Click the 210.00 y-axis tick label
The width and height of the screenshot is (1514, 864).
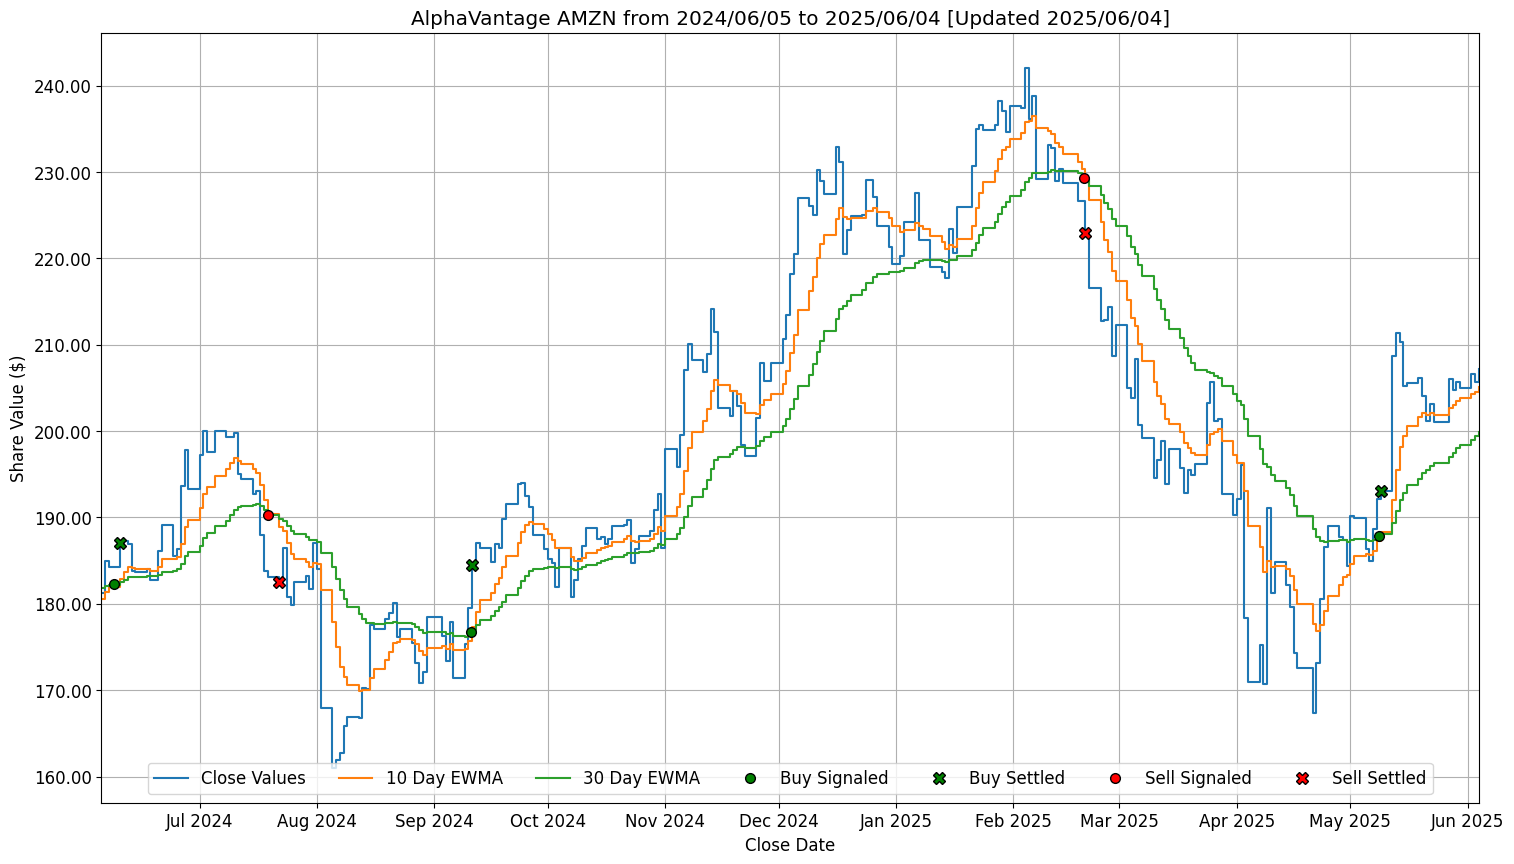coord(62,346)
